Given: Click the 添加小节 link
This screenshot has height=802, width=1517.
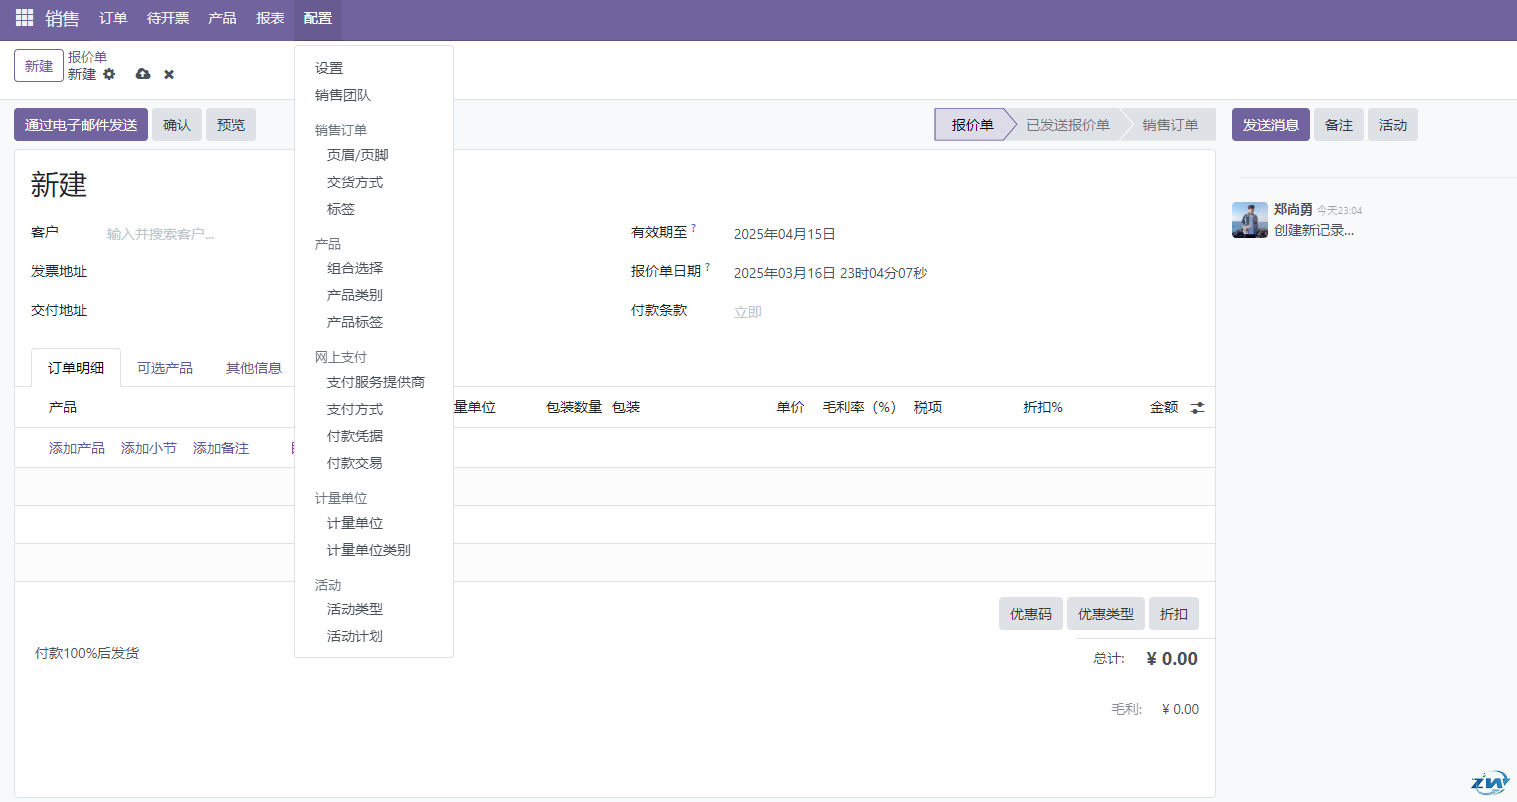Looking at the screenshot, I should click(149, 448).
